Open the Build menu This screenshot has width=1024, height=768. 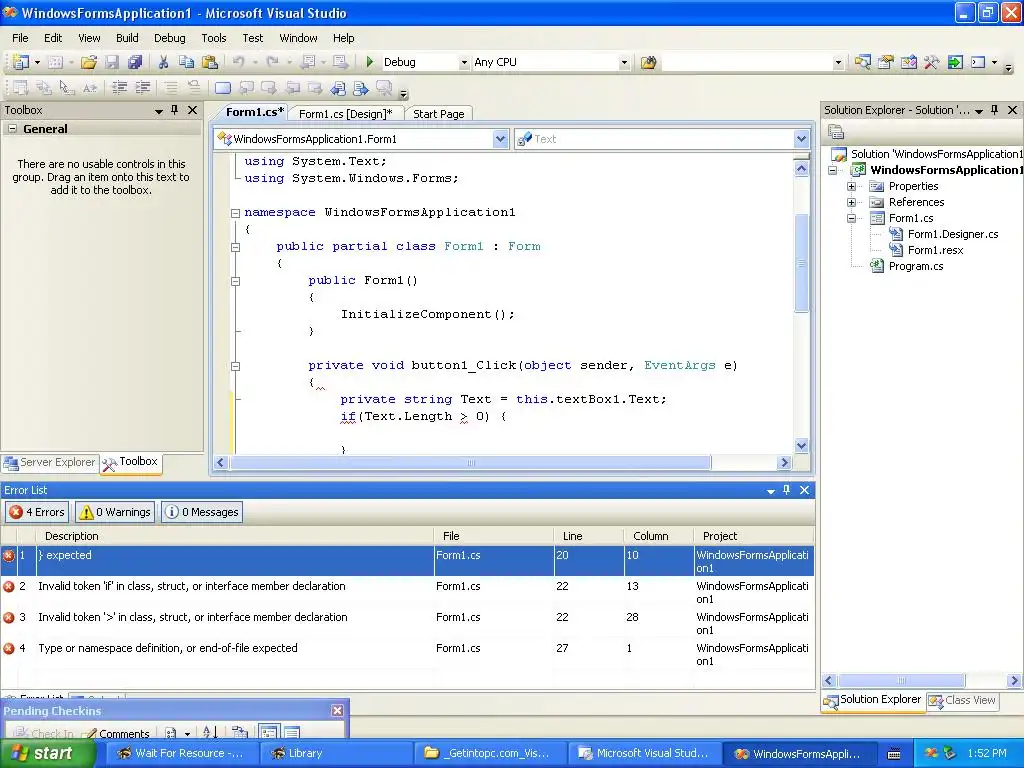click(x=127, y=38)
